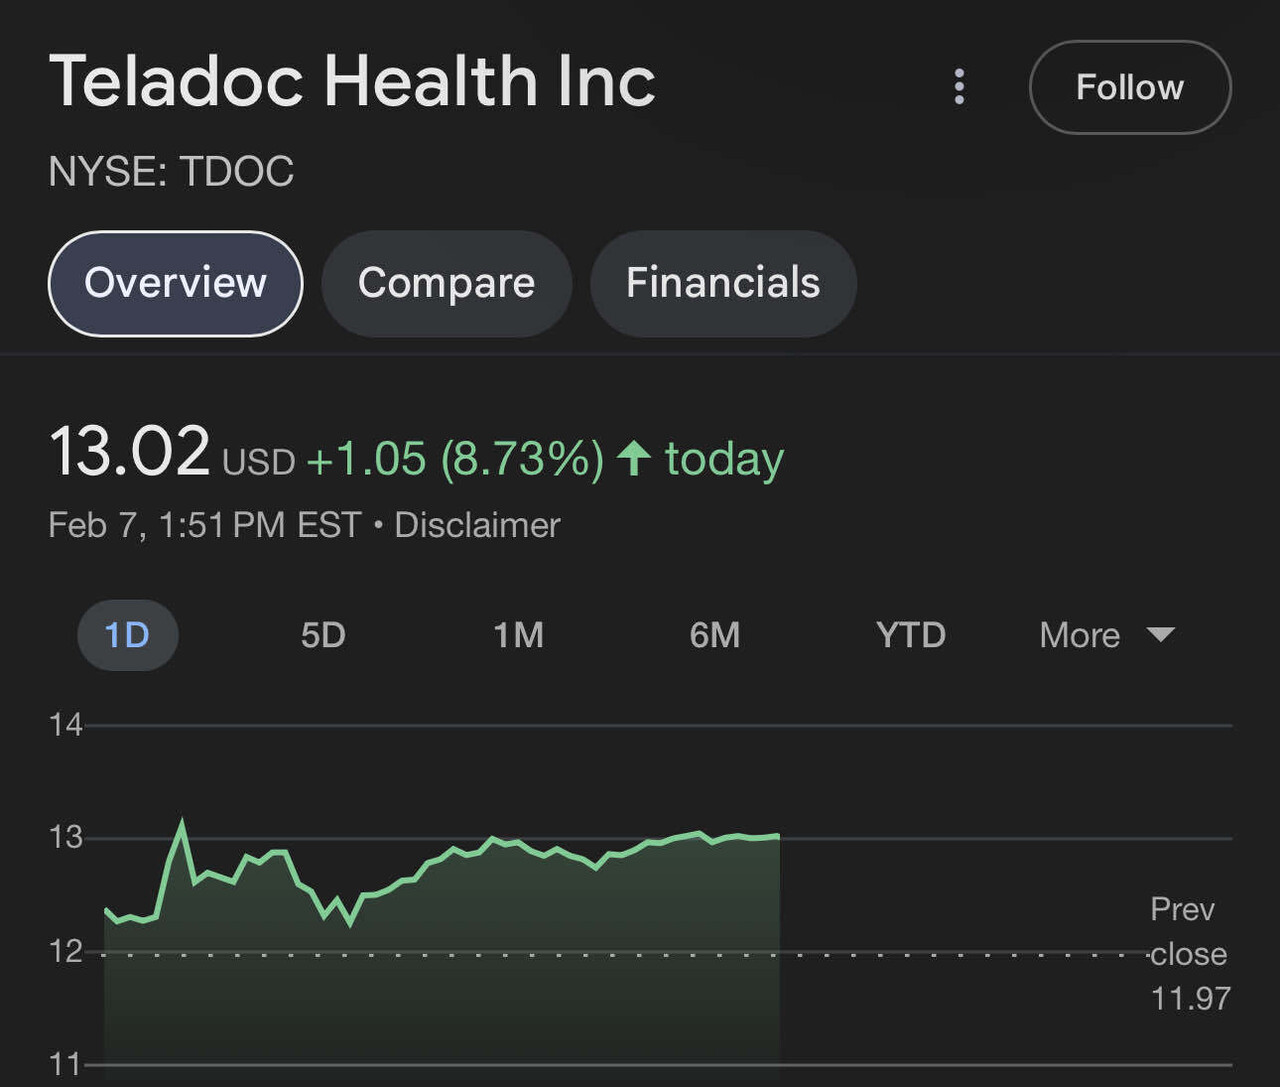This screenshot has width=1280, height=1087.
Task: Open the Disclaimer link
Action: pos(477,524)
